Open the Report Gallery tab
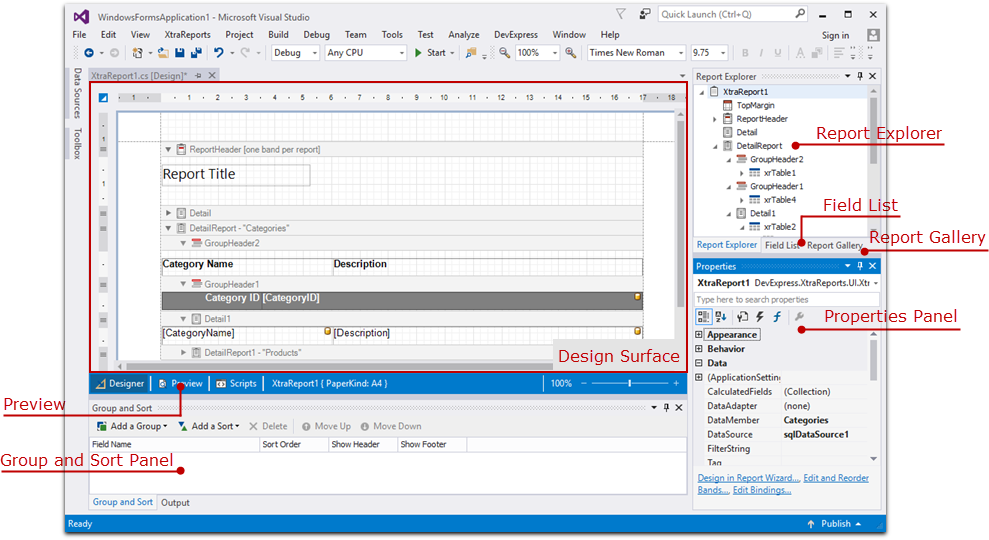 [834, 245]
